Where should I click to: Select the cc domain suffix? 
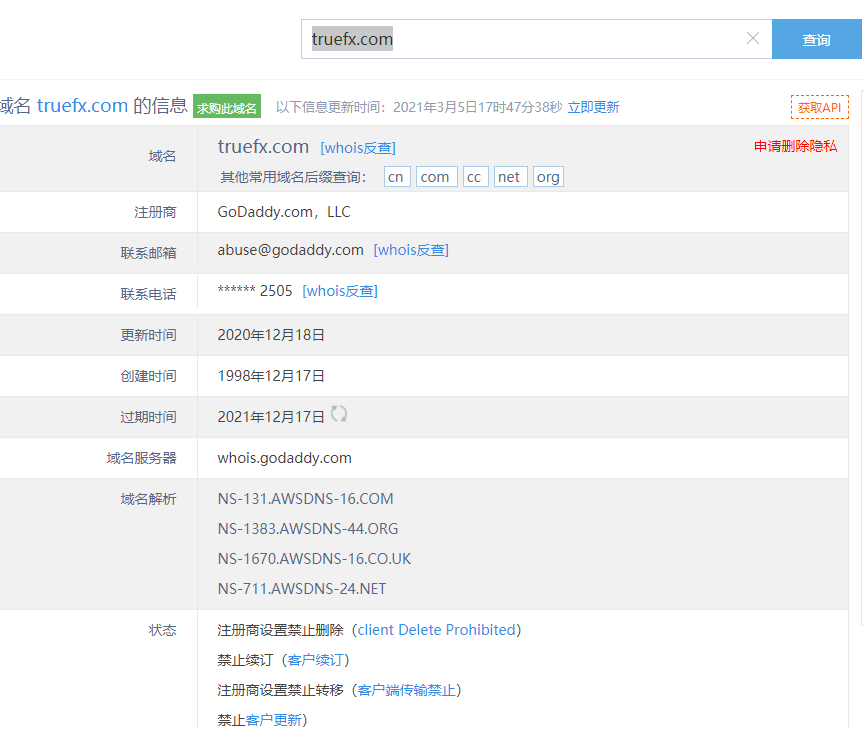474,177
